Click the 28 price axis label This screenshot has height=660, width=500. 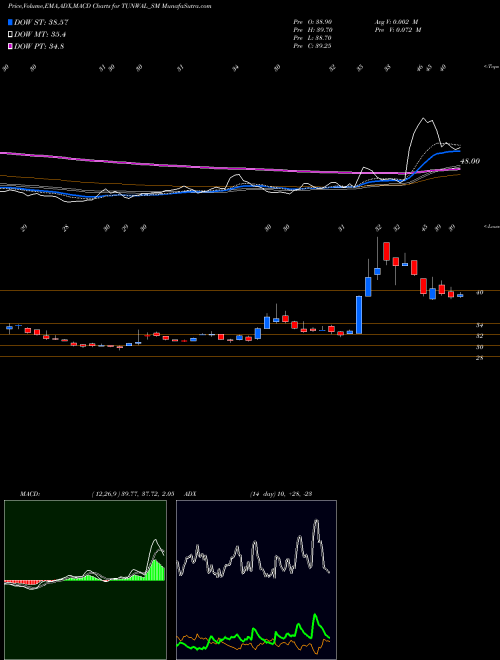coord(479,358)
